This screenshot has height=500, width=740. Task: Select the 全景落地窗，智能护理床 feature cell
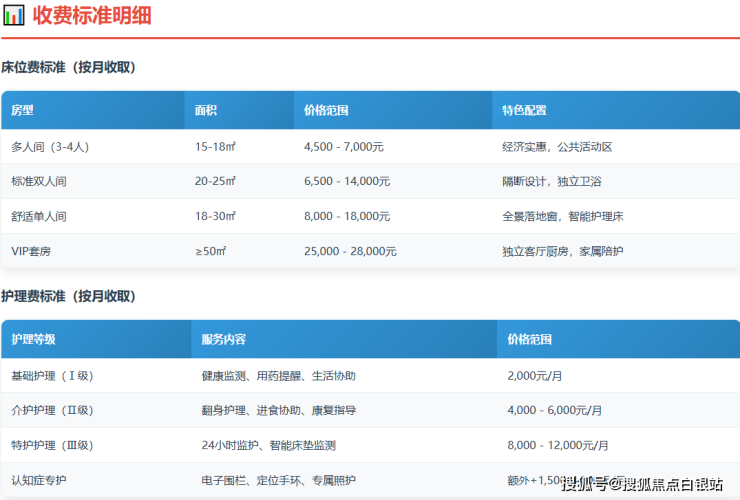coord(562,216)
